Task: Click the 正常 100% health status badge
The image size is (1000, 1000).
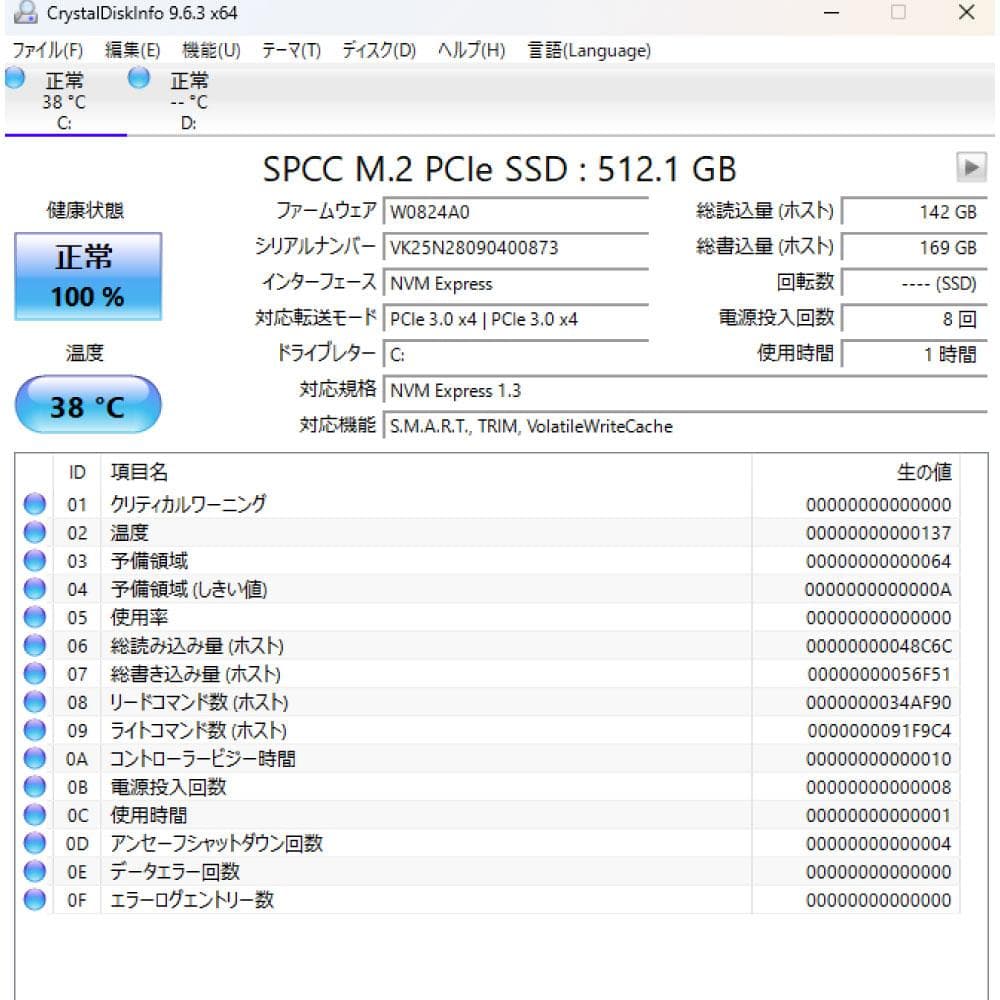Action: [x=87, y=275]
